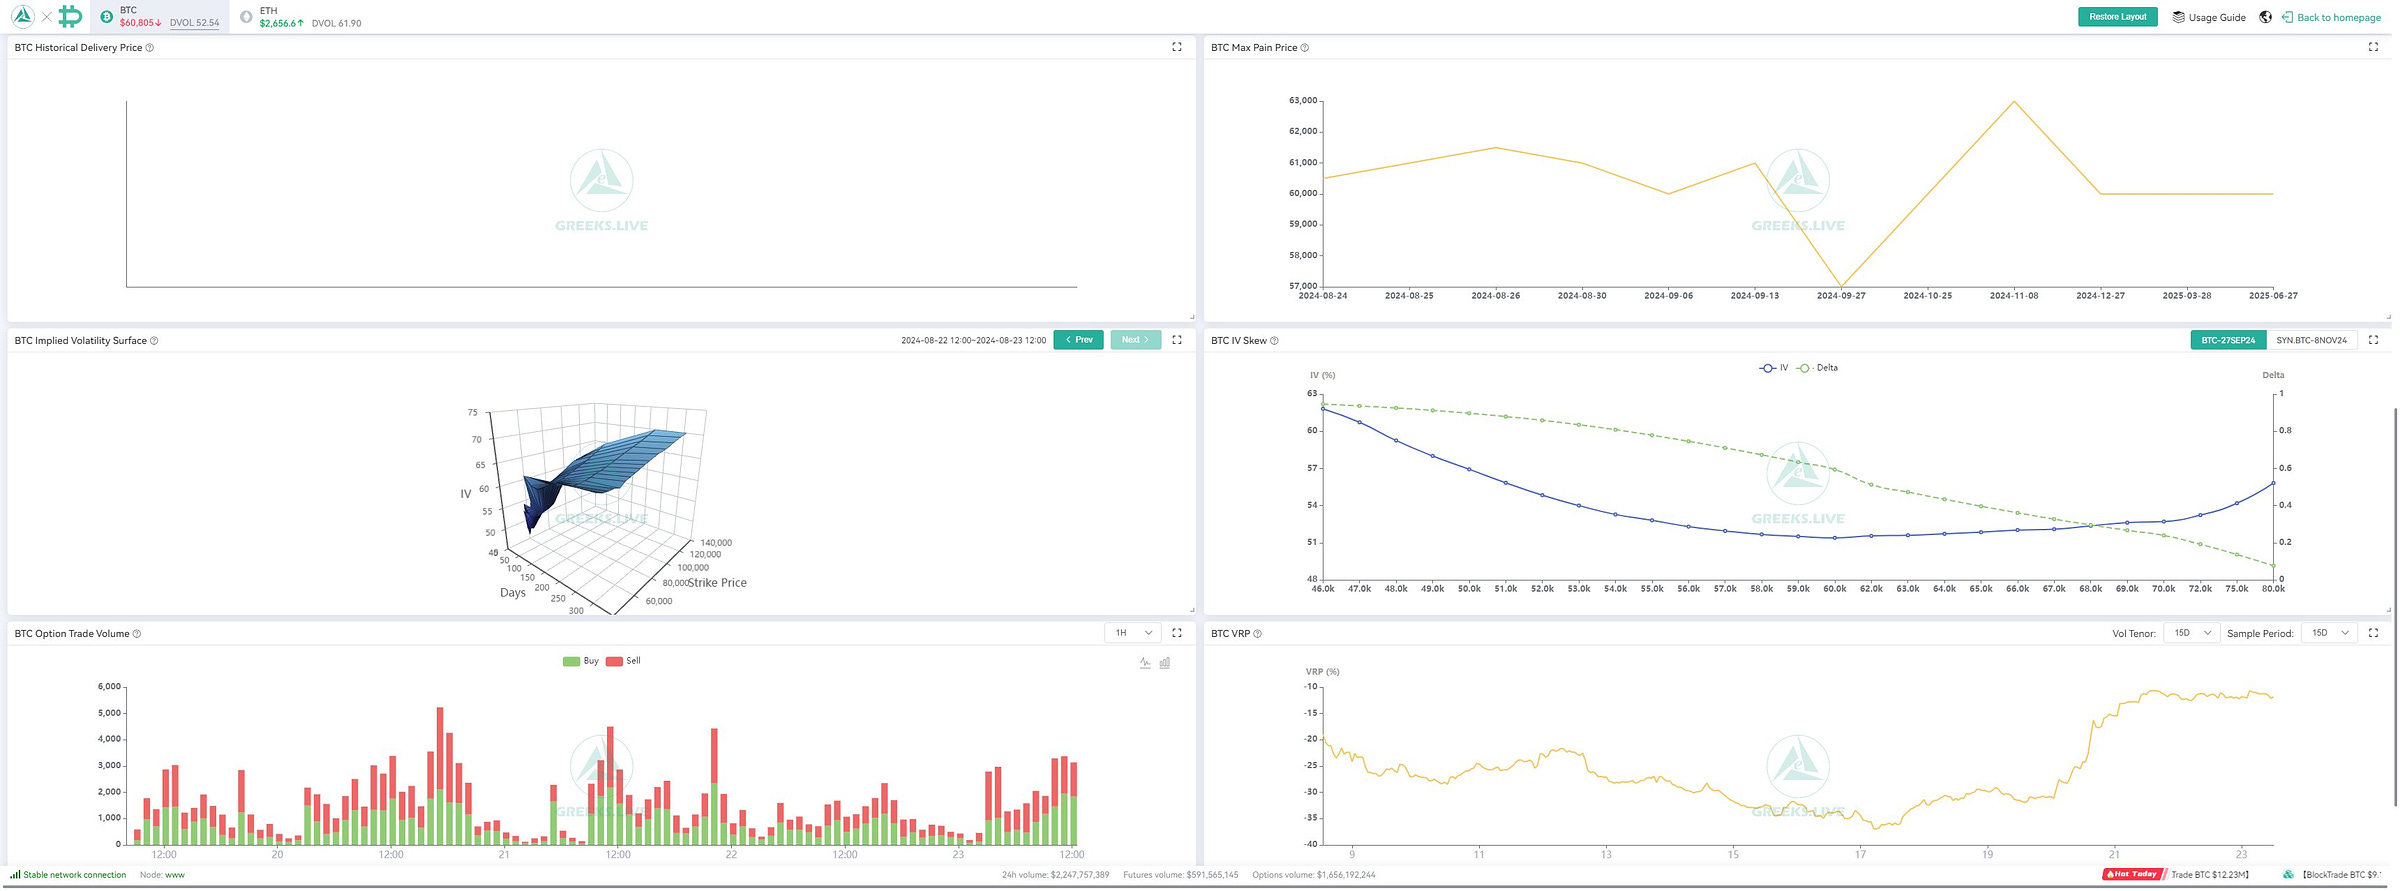Click the BTC Max Pain Price title
The image size is (2400, 891).
pos(1254,48)
